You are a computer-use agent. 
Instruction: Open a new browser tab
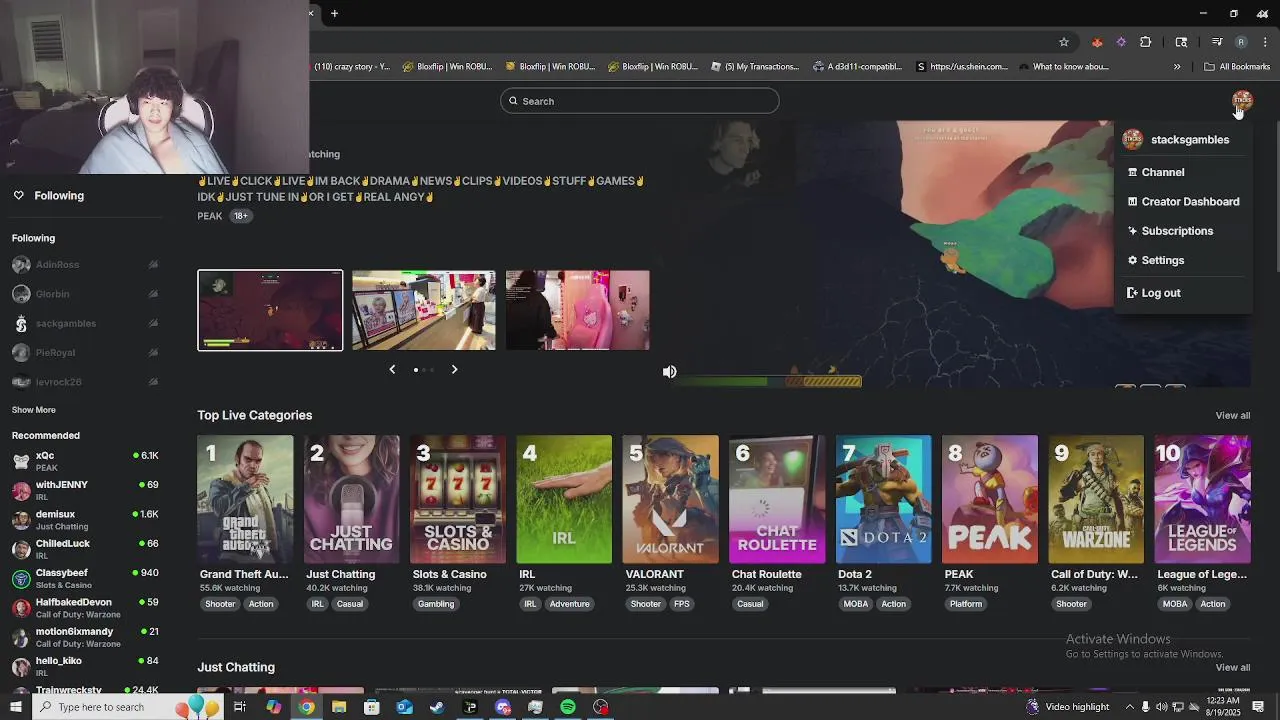tap(334, 13)
